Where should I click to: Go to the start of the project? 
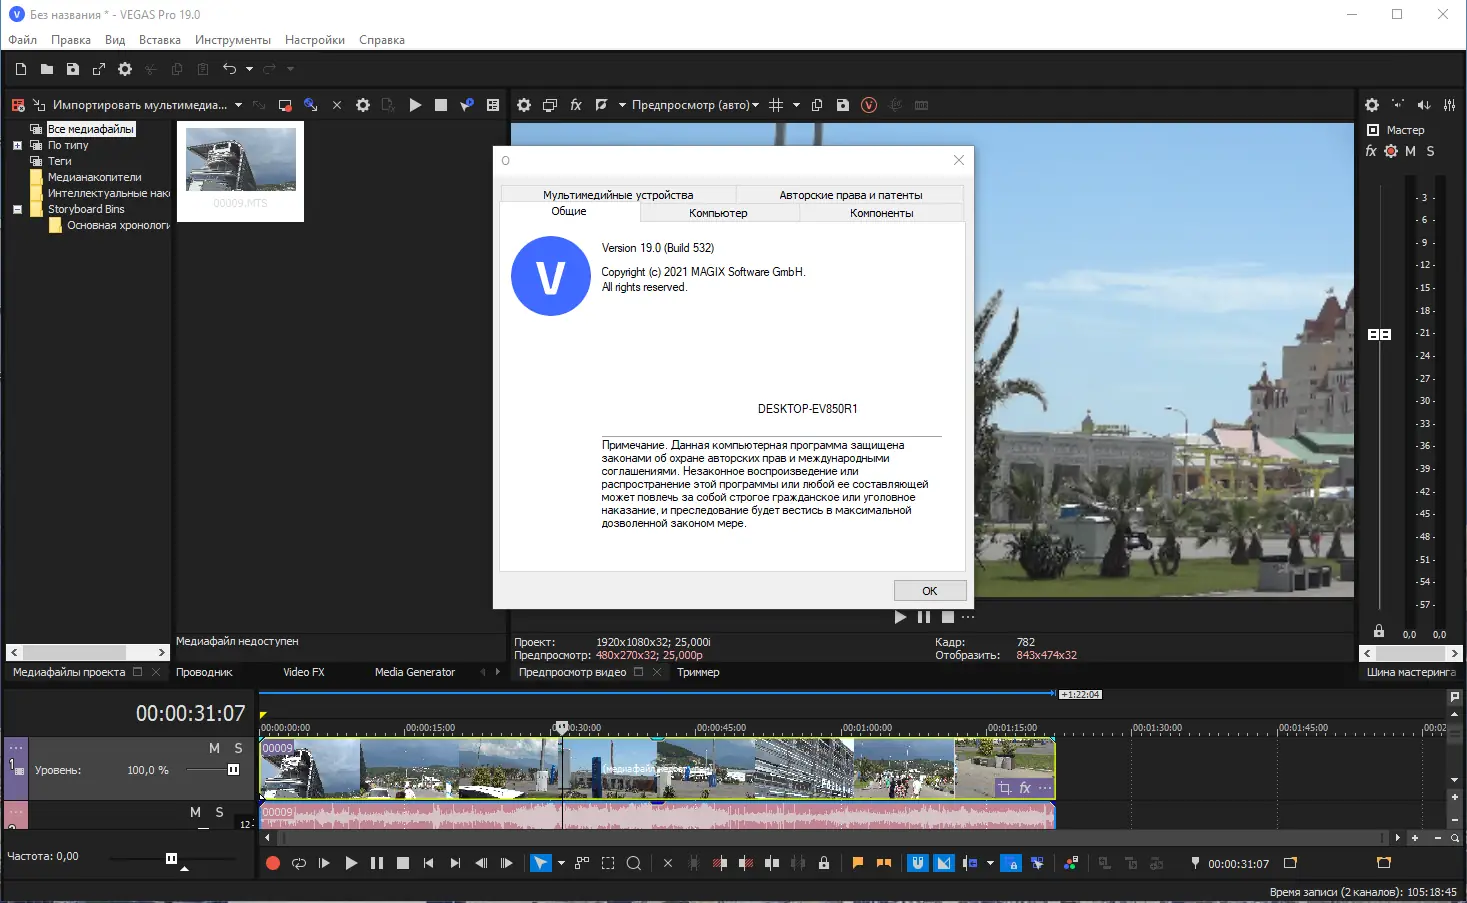[429, 863]
